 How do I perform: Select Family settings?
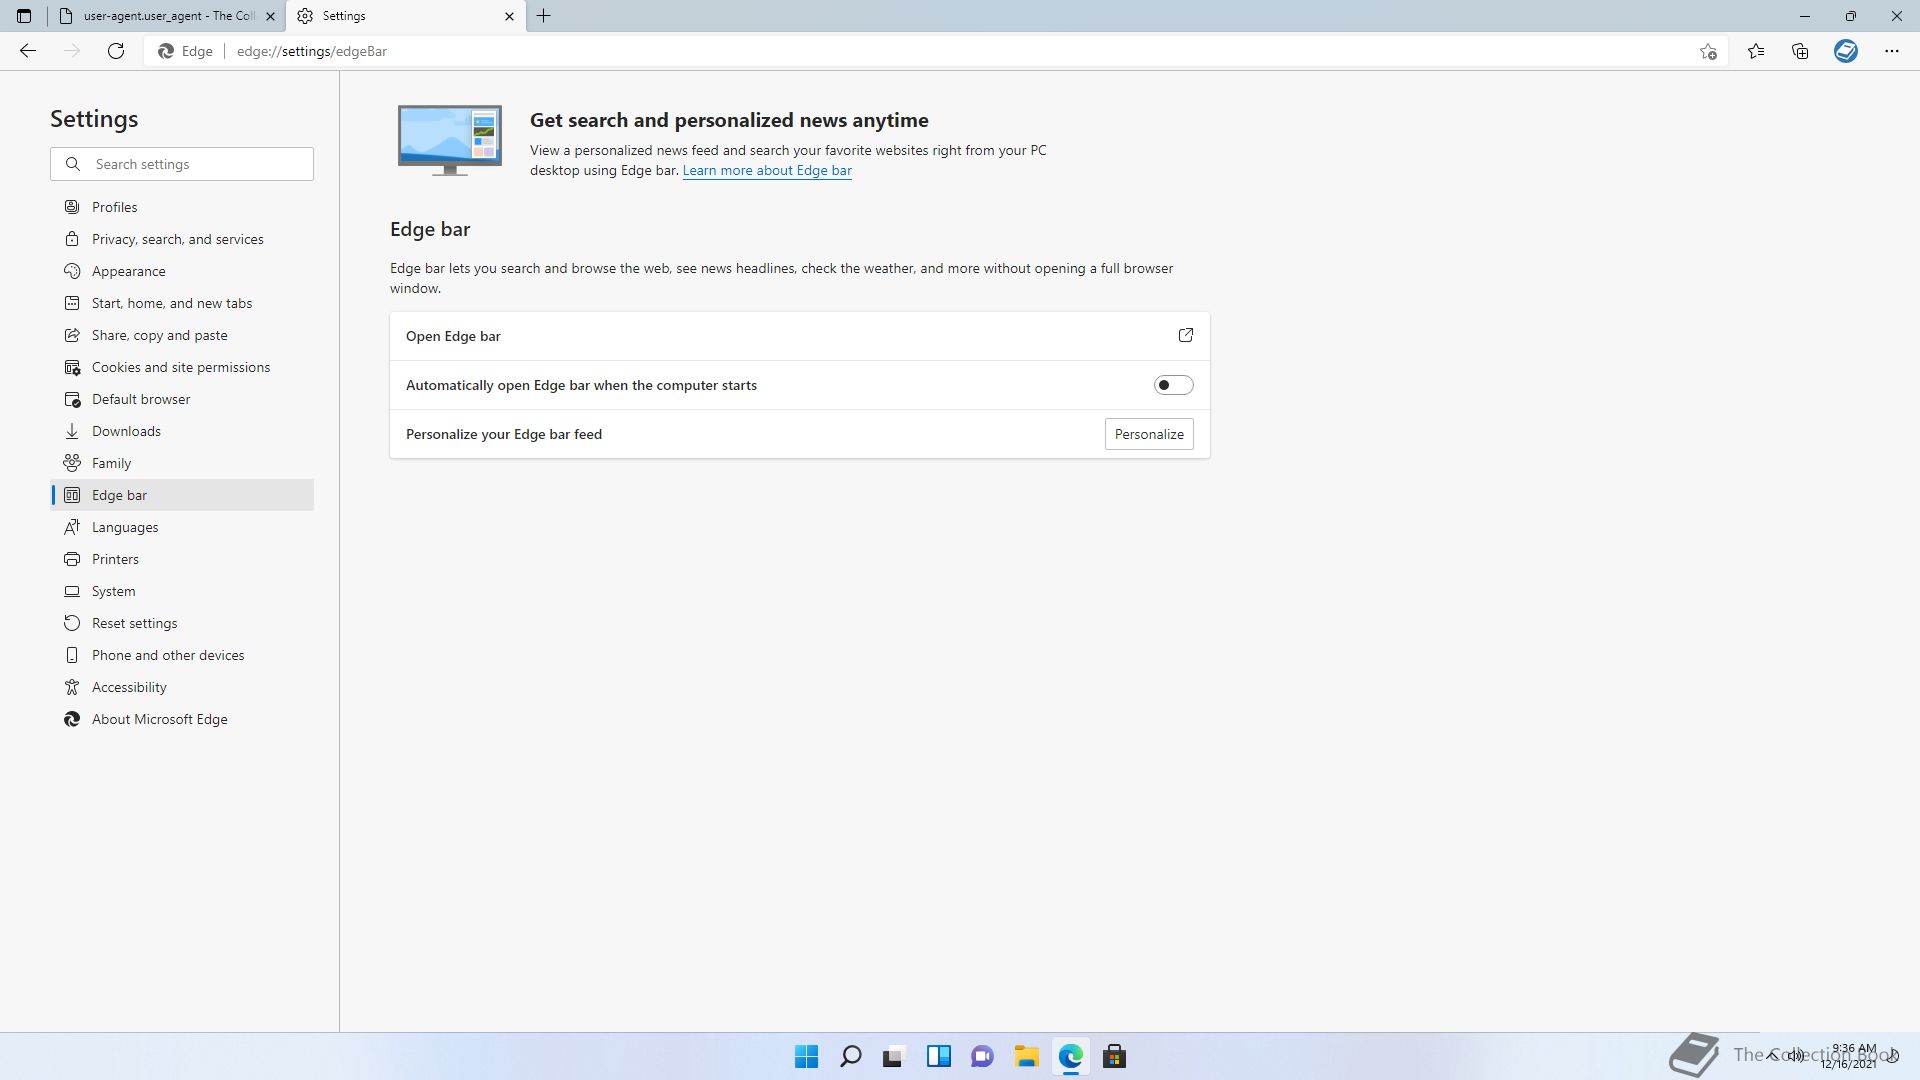[x=182, y=463]
